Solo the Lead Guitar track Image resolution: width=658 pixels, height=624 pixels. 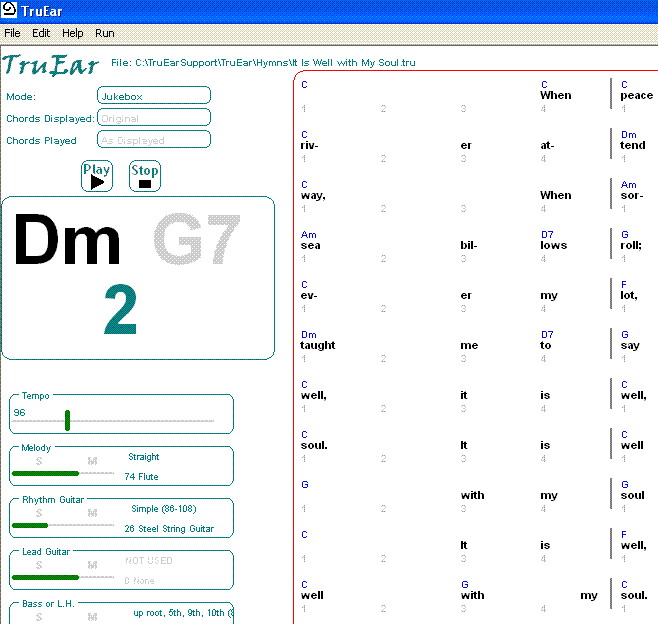39,565
